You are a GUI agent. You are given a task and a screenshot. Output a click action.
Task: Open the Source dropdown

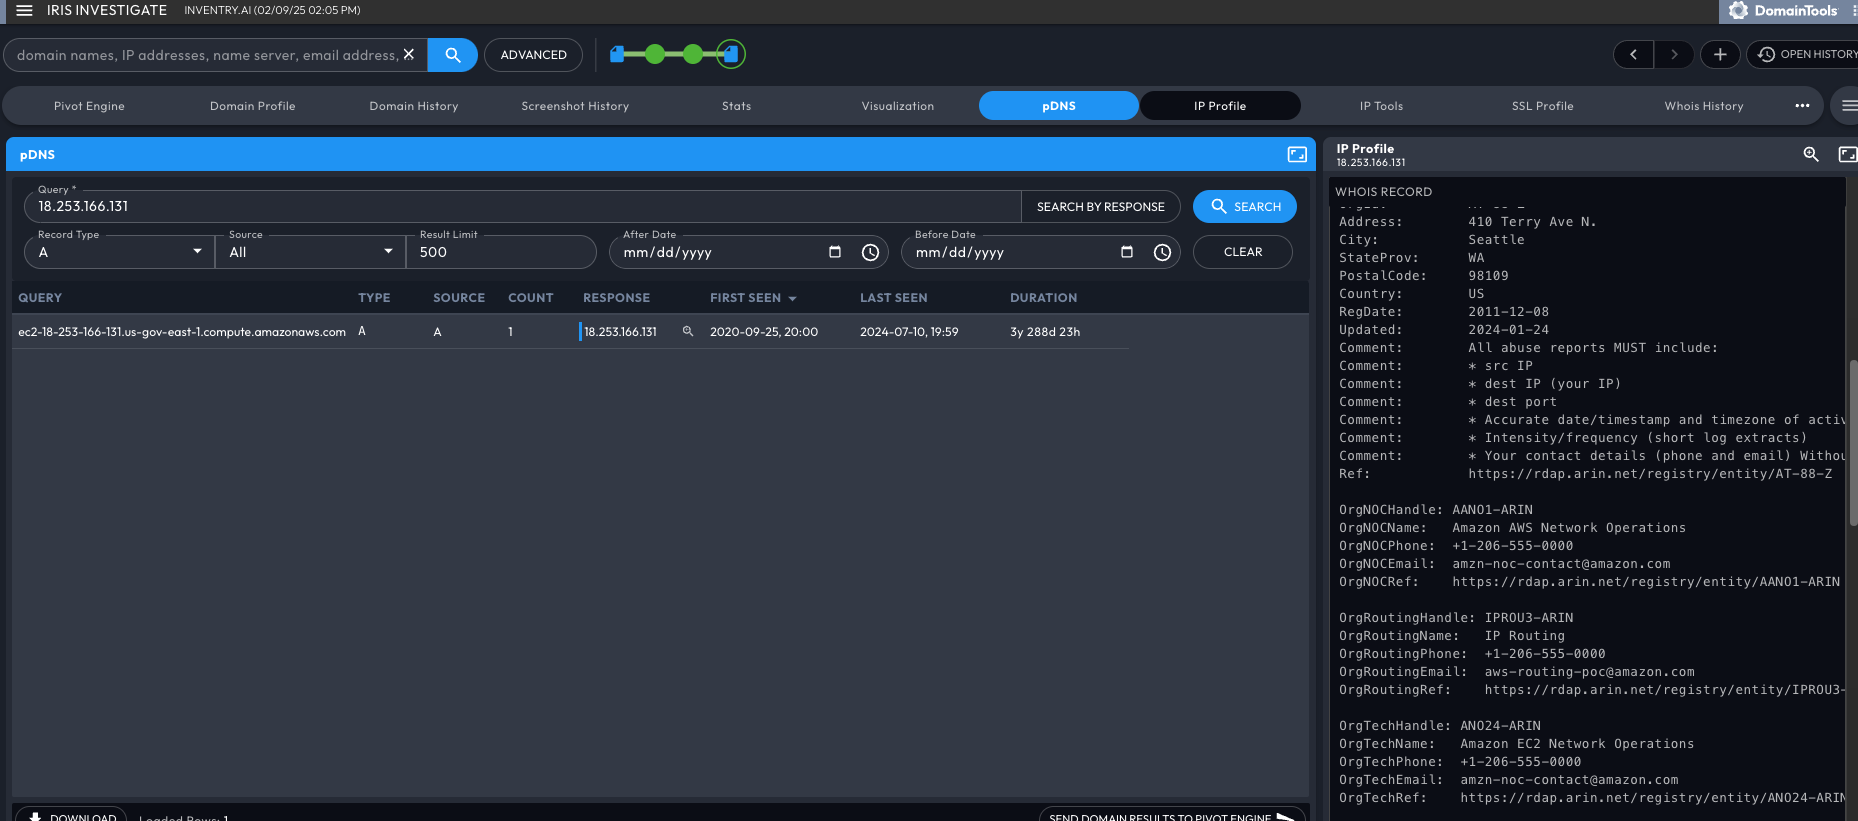pos(310,252)
